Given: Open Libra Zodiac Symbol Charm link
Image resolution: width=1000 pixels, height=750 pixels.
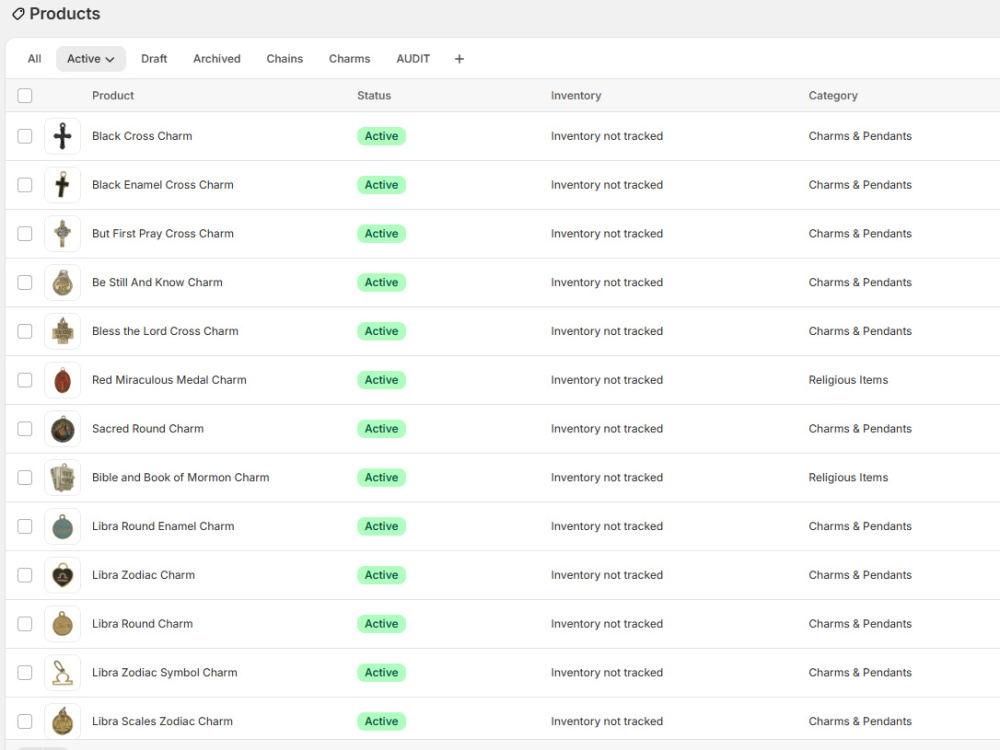Looking at the screenshot, I should 165,673.
